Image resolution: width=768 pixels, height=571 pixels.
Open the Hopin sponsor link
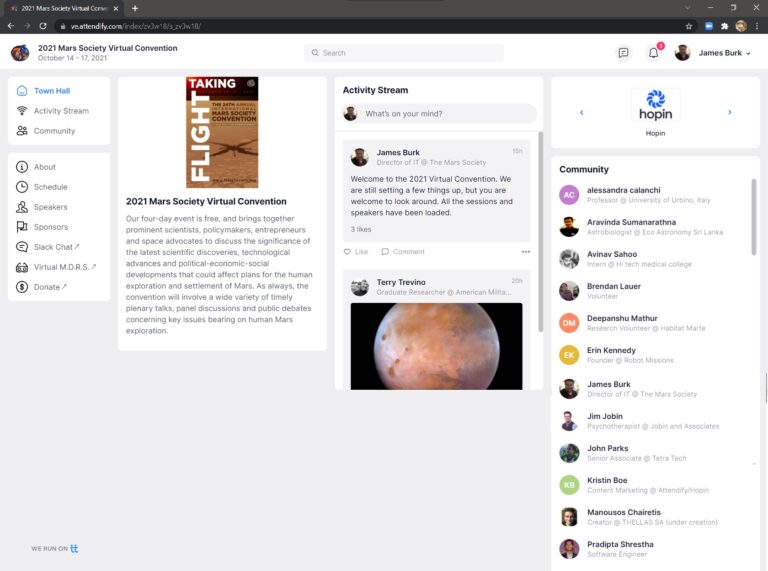[x=655, y=112]
